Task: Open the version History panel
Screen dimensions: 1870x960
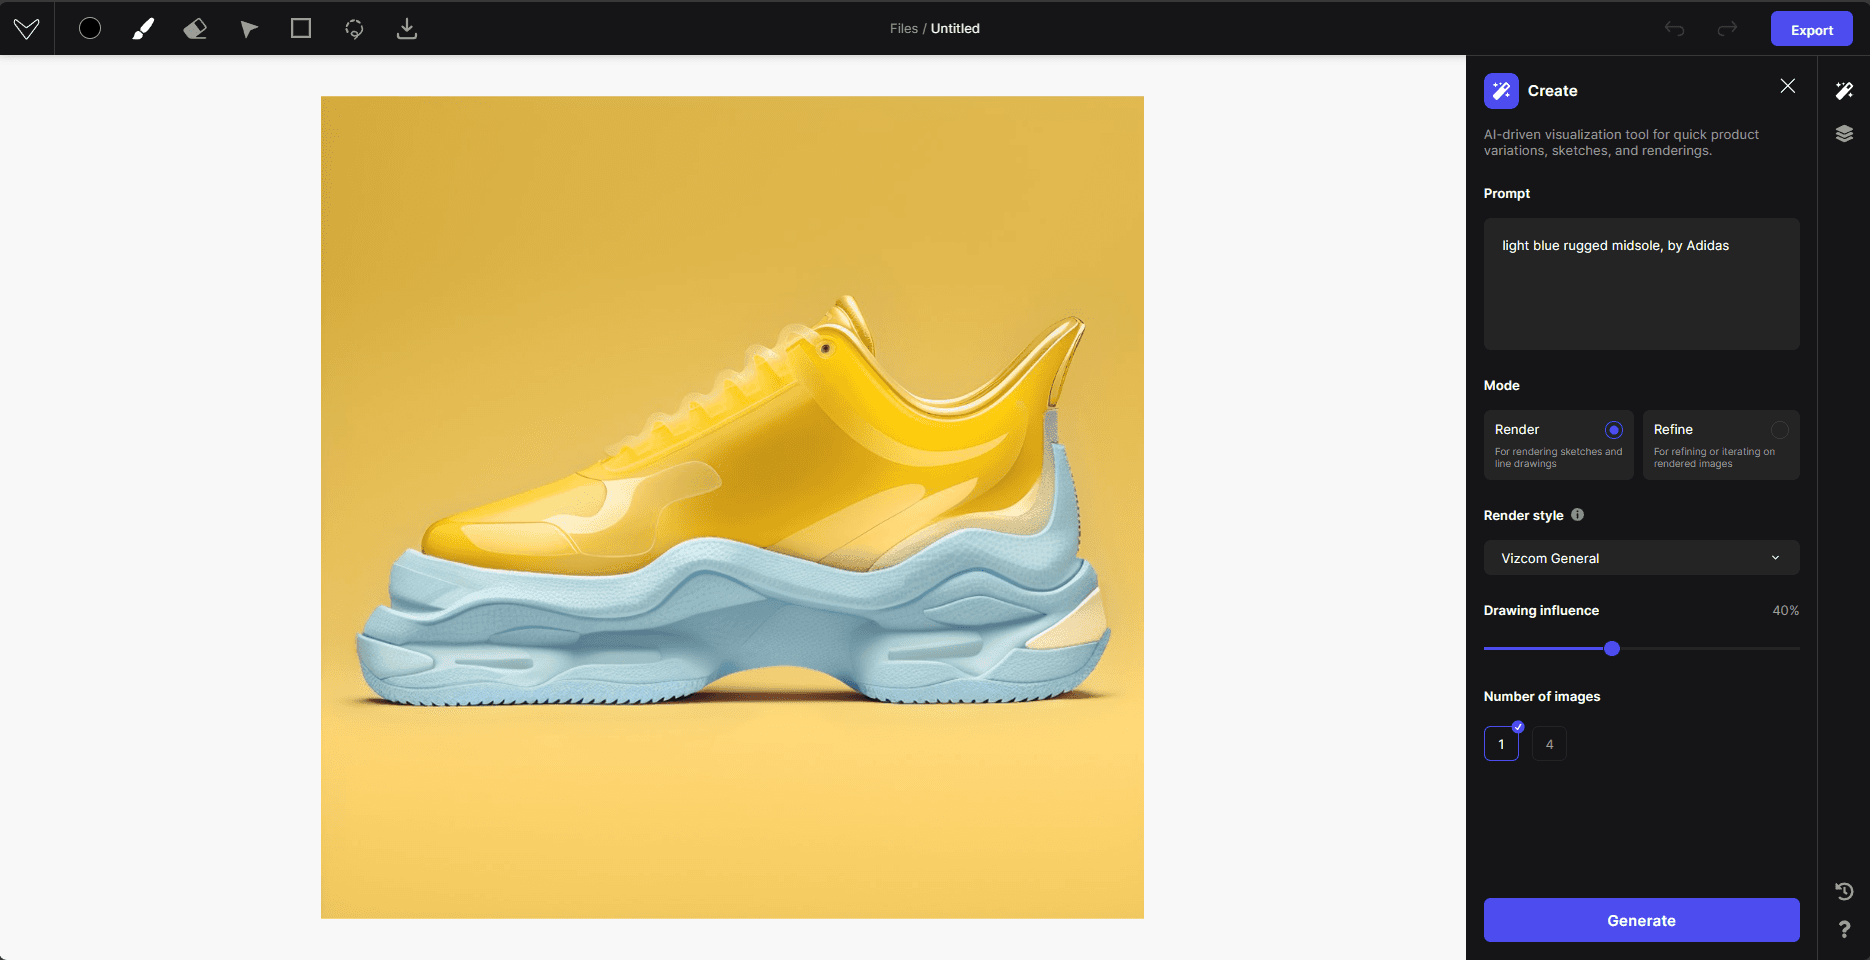Action: 1845,890
